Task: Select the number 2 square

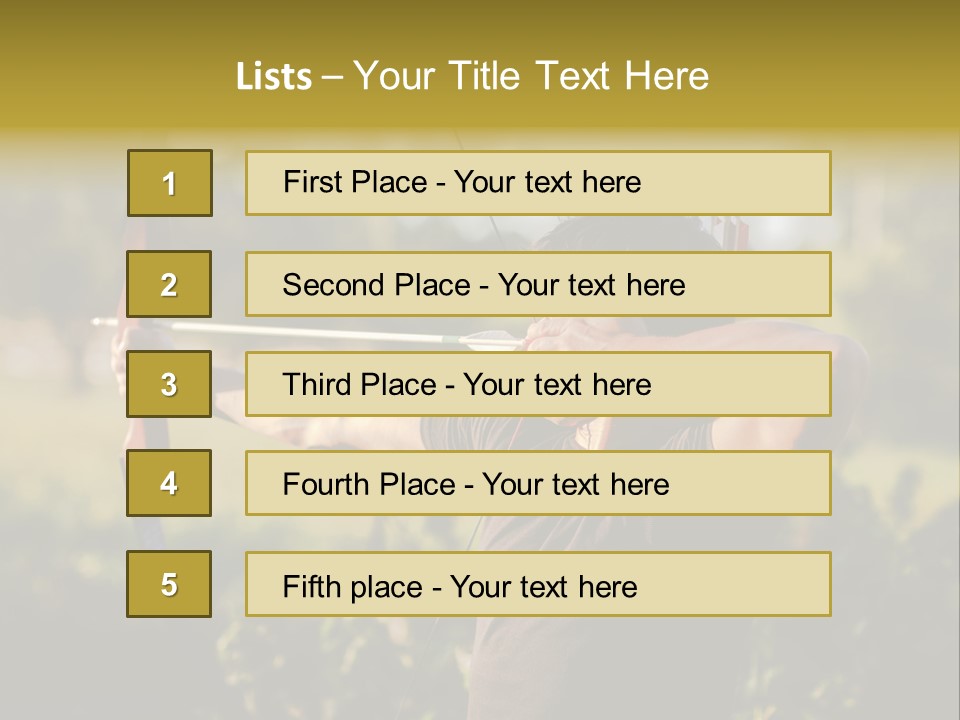Action: 169,284
